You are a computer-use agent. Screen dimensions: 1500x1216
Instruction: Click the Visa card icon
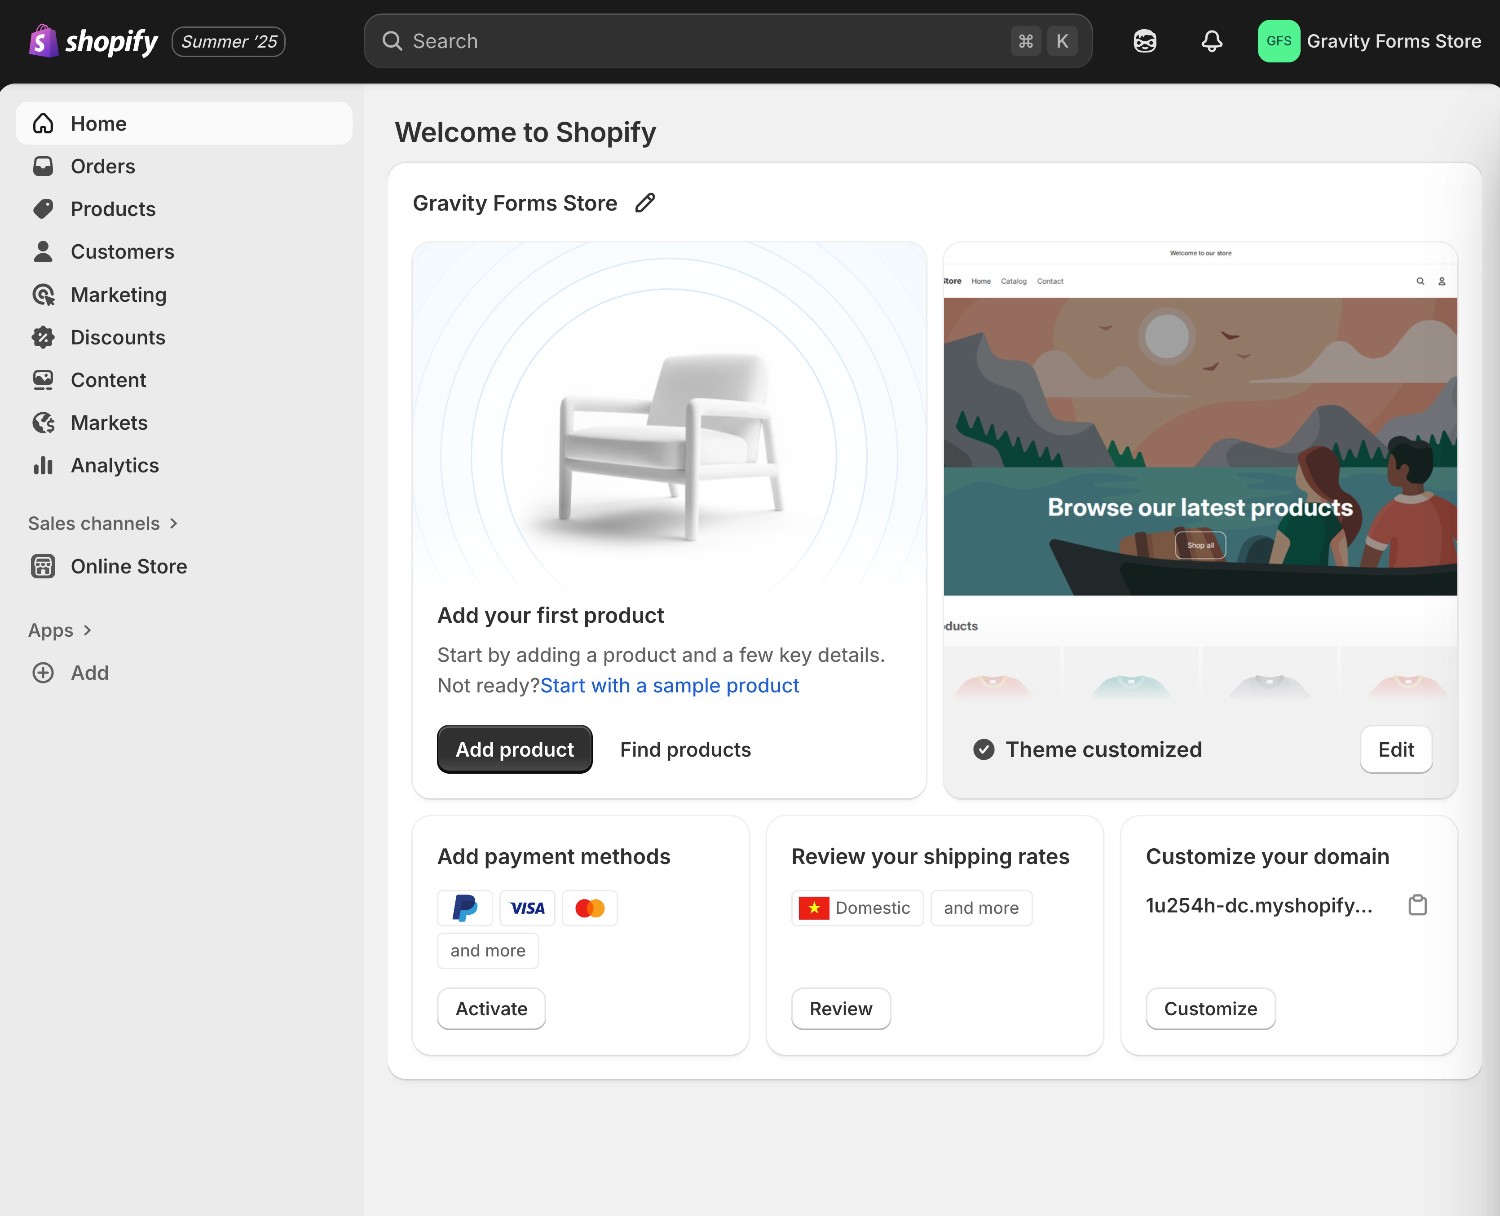point(527,908)
